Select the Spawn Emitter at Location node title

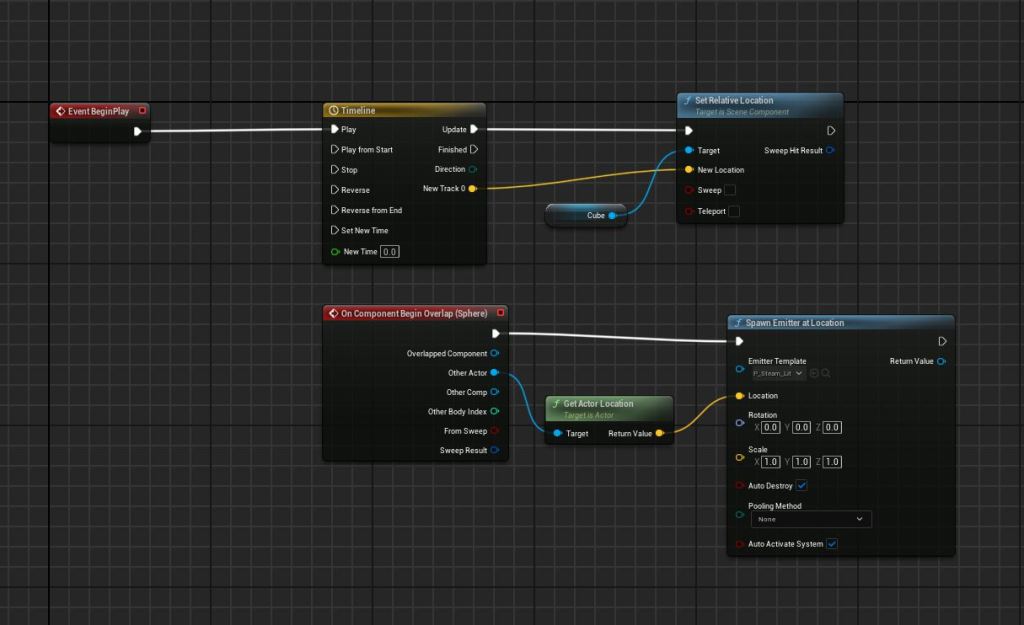pos(794,323)
